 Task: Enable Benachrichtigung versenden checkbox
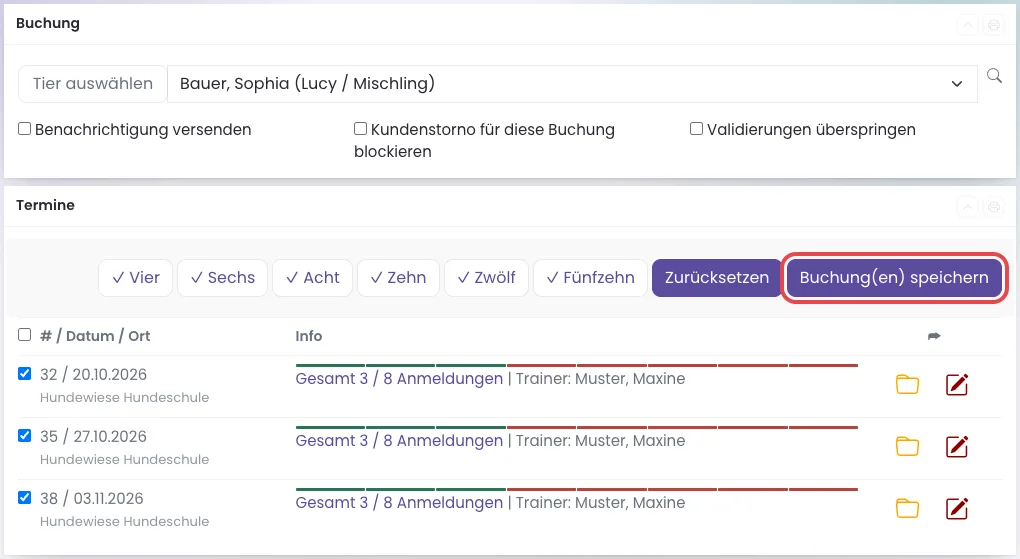click(x=25, y=129)
